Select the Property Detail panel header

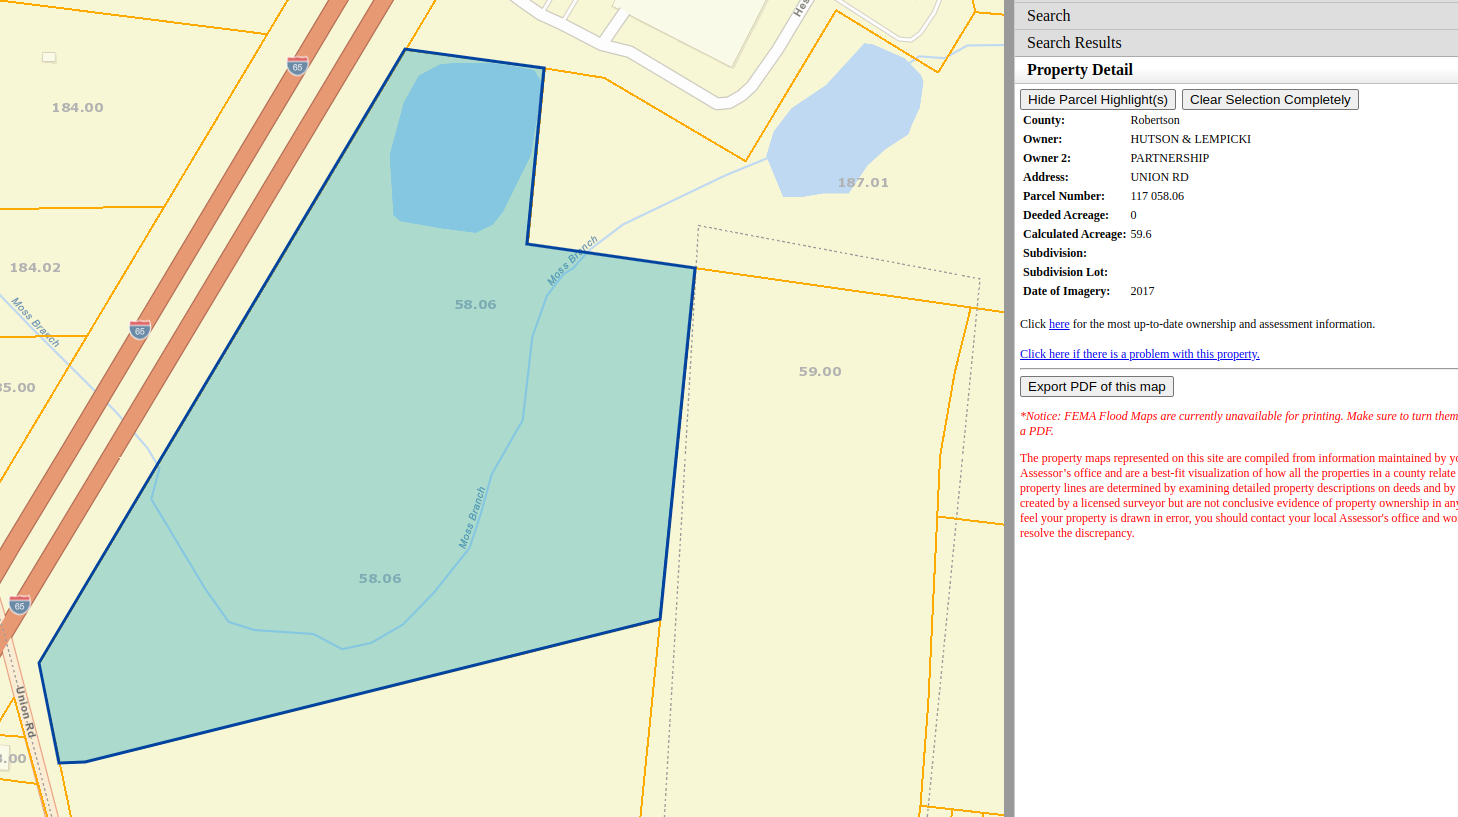[x=1236, y=70]
